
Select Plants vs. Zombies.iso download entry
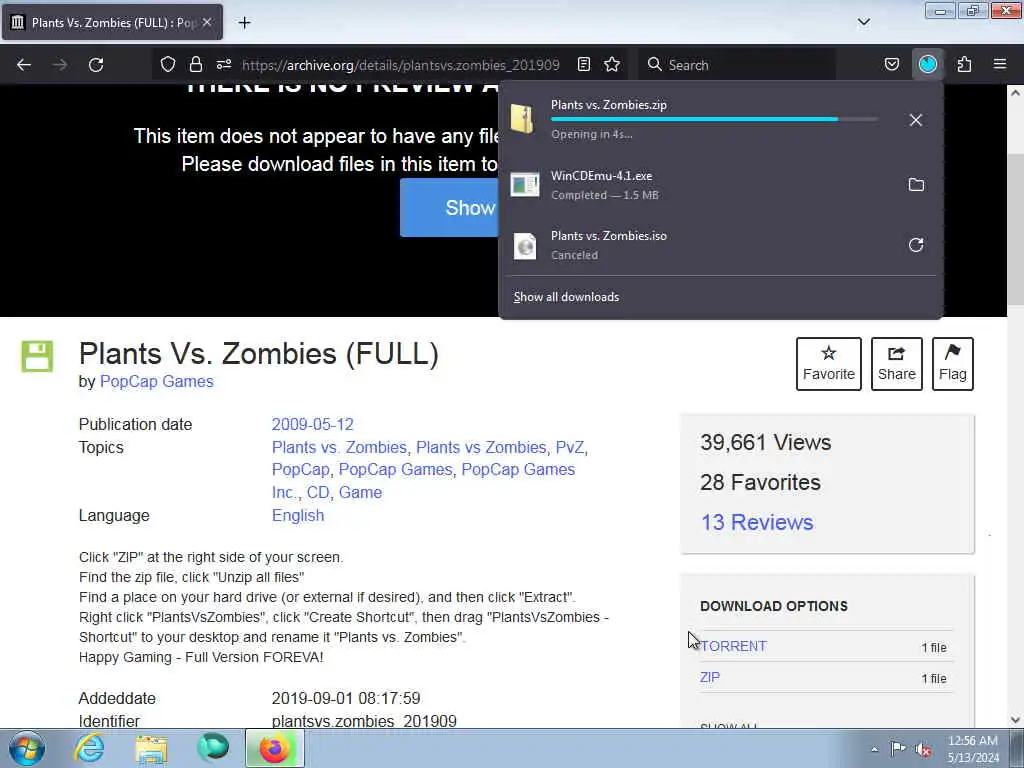pyautogui.click(x=721, y=245)
